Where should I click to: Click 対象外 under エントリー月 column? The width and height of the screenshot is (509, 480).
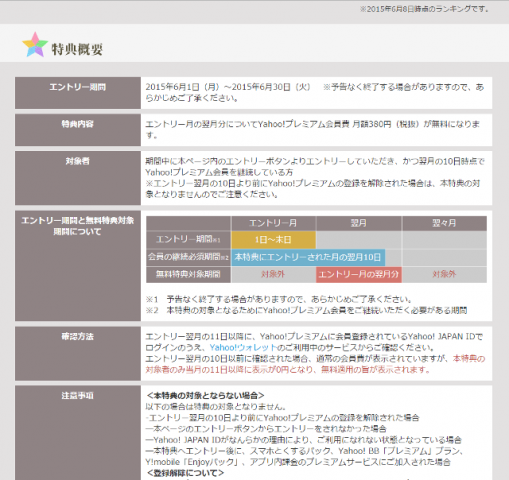tap(273, 274)
